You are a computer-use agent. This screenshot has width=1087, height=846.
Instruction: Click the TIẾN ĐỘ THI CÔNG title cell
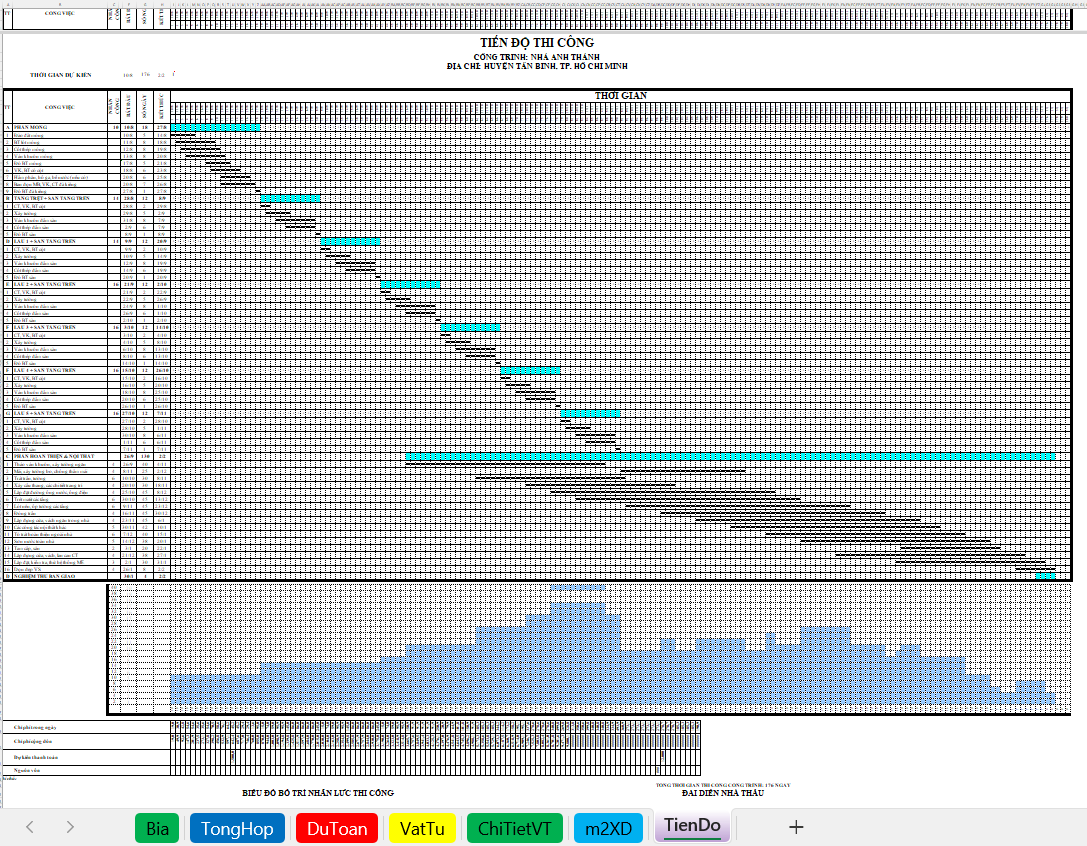pyautogui.click(x=537, y=42)
